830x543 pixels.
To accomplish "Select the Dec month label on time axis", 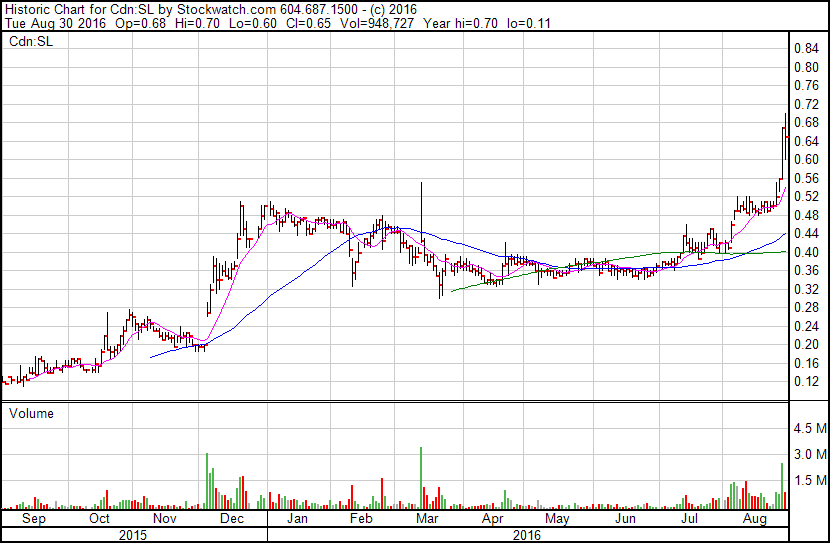I will (231, 520).
